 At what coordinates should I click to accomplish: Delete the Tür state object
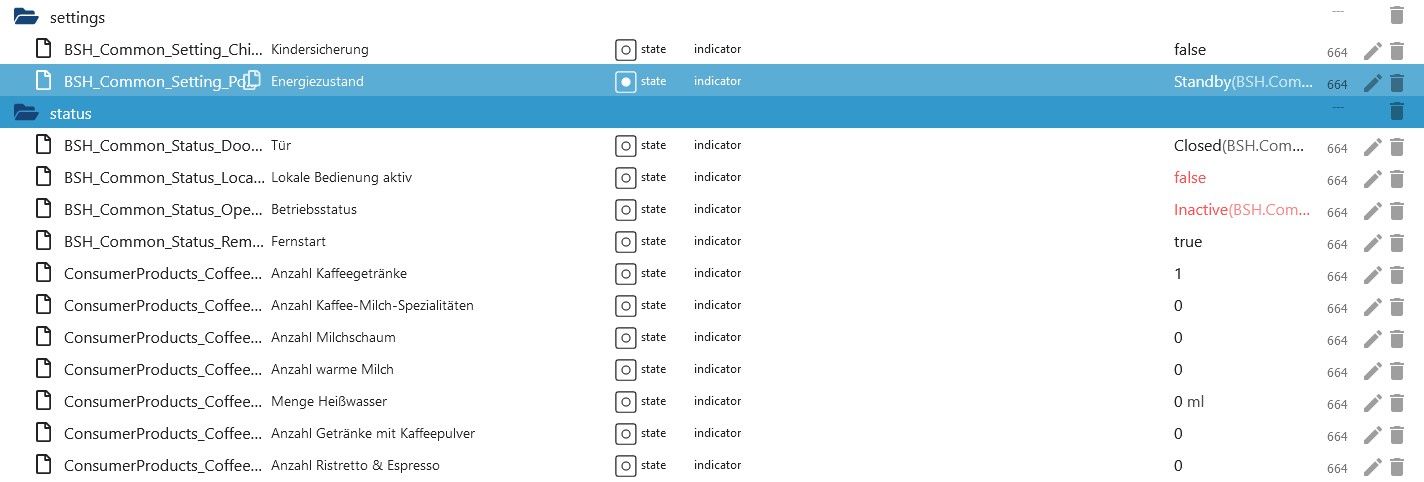point(1397,147)
